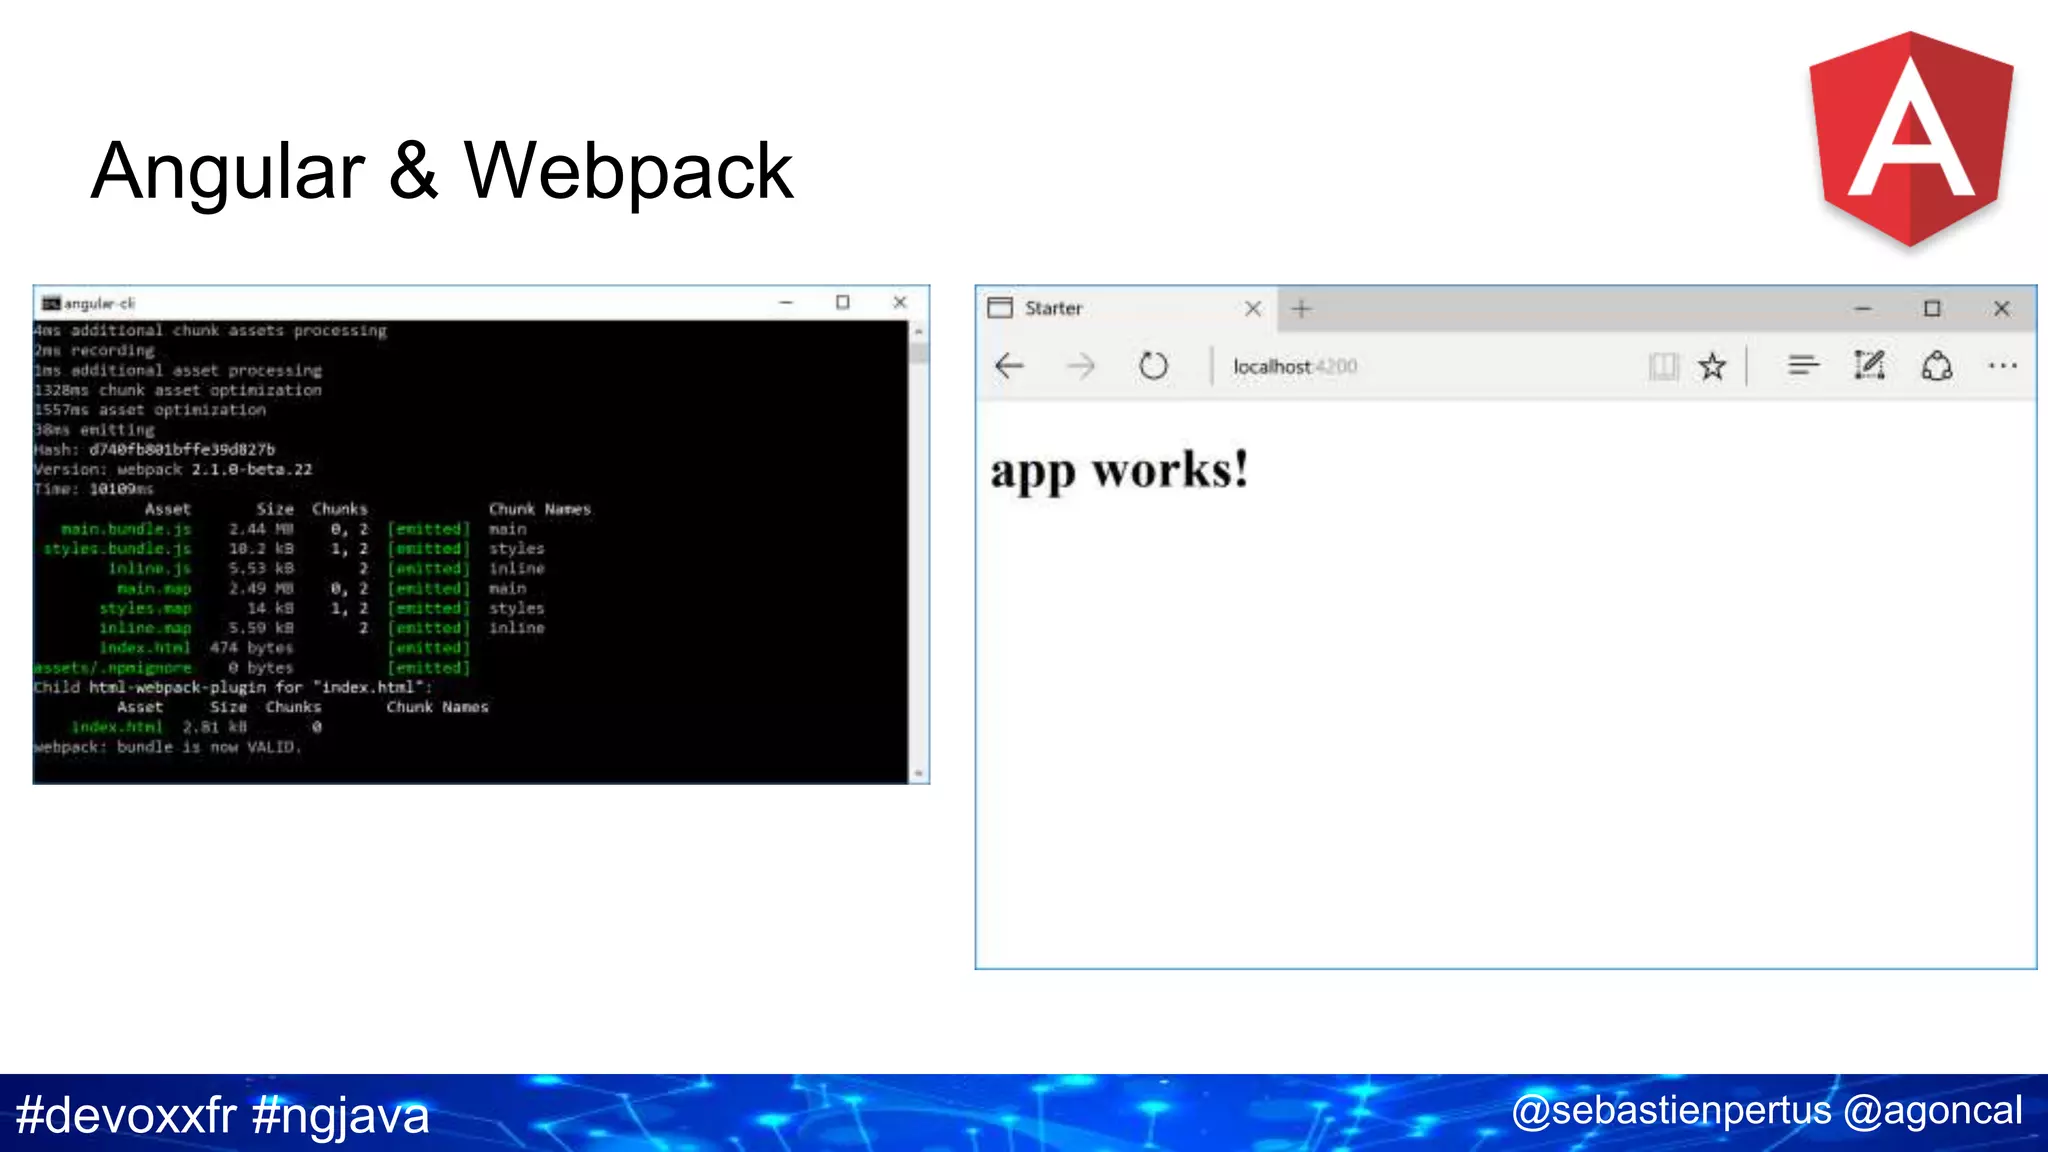The height and width of the screenshot is (1152, 2048).
Task: Click styles.bundle.js in console output
Action: pyautogui.click(x=117, y=549)
